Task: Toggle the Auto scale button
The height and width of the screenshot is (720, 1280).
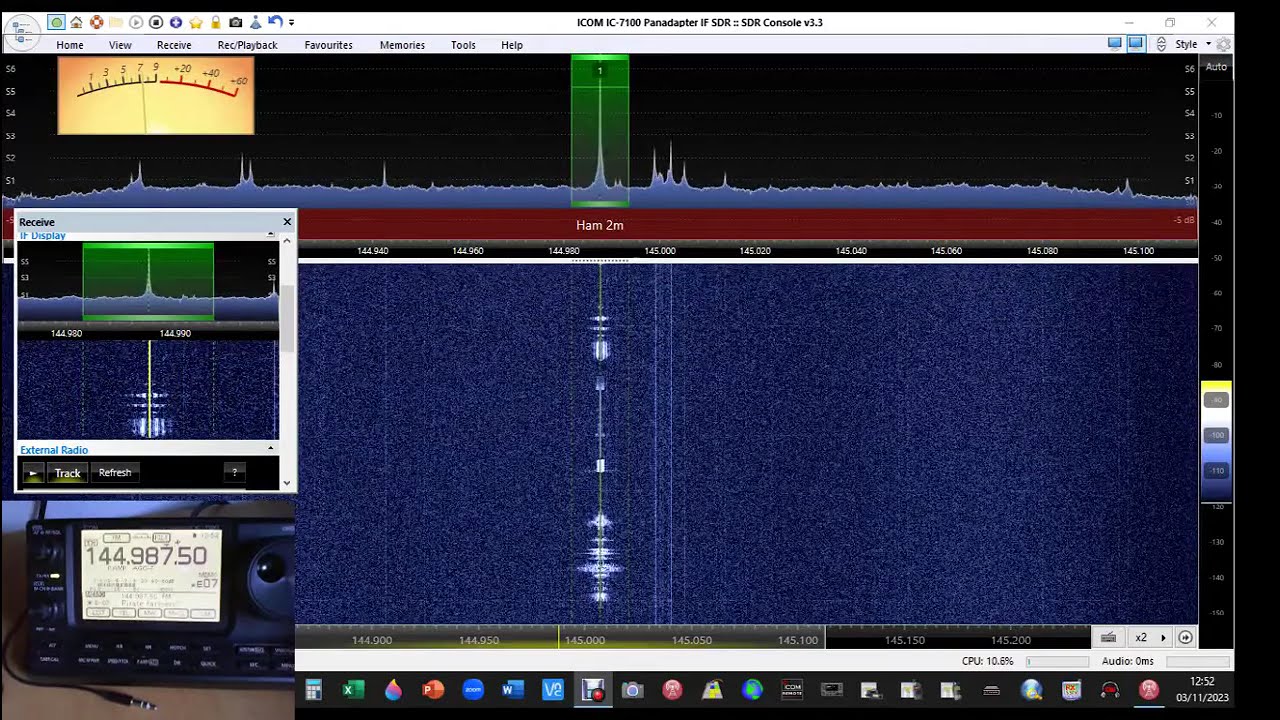Action: click(1216, 67)
